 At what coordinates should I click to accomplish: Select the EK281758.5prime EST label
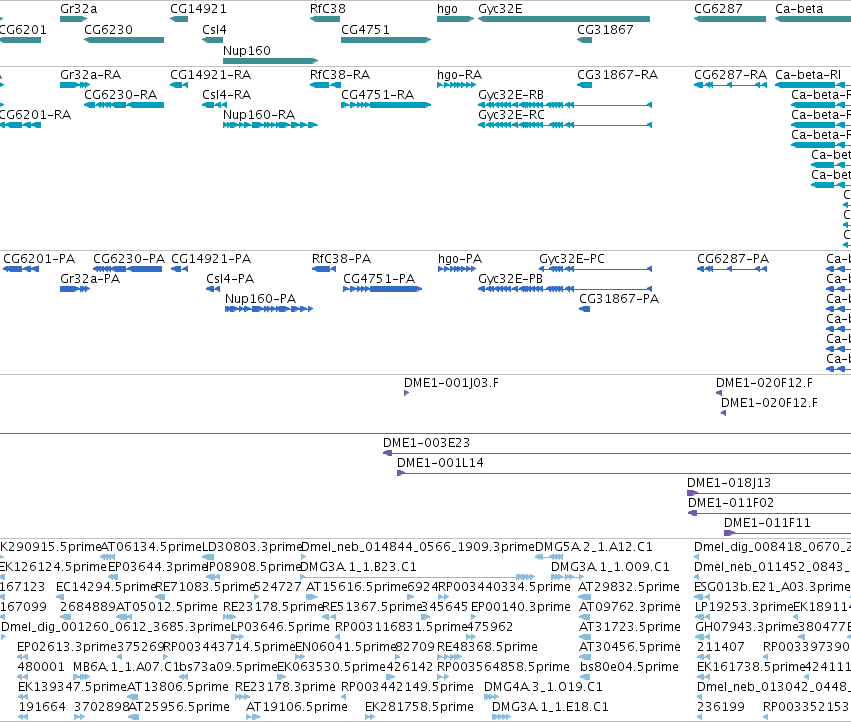pyautogui.click(x=419, y=707)
